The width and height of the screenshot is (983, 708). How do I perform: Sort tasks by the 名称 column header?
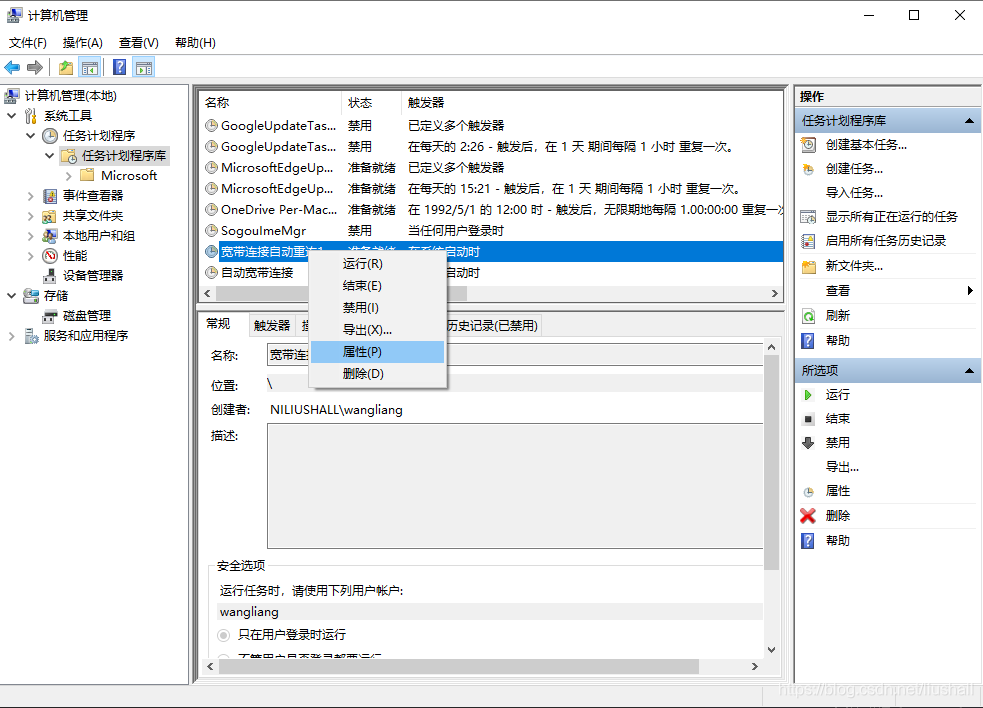(x=271, y=103)
